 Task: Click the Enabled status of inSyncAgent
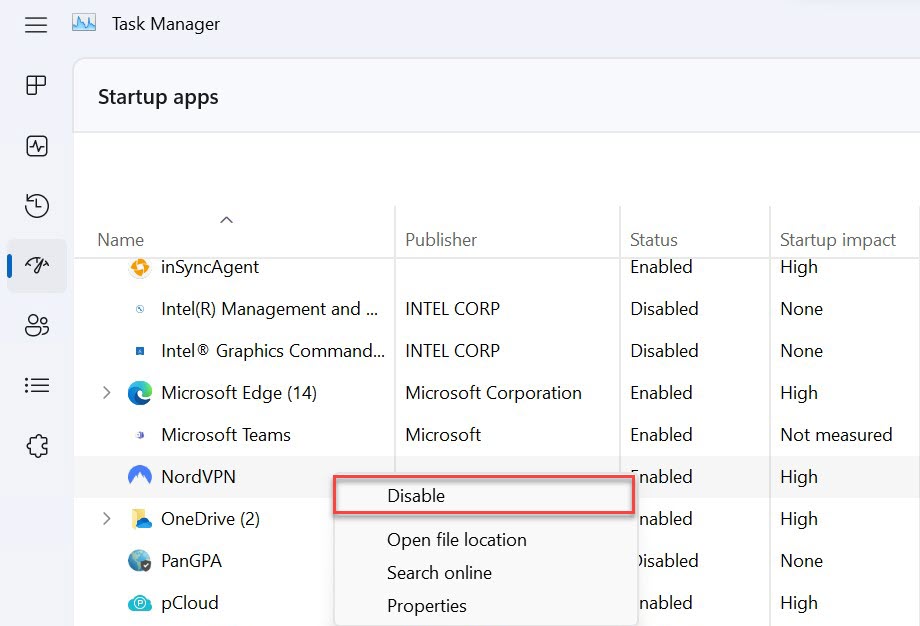tap(661, 267)
